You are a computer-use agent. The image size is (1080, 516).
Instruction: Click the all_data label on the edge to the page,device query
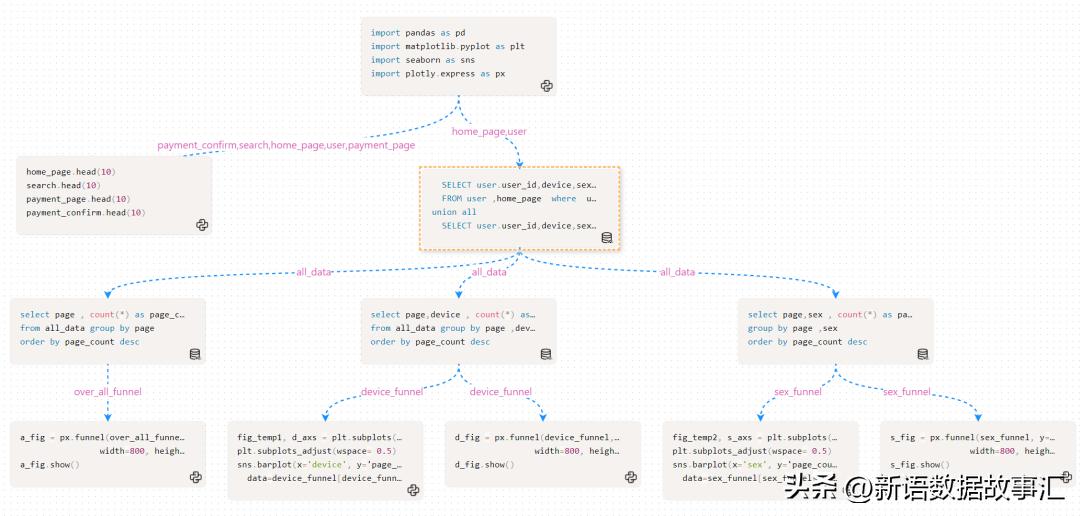pyautogui.click(x=489, y=272)
